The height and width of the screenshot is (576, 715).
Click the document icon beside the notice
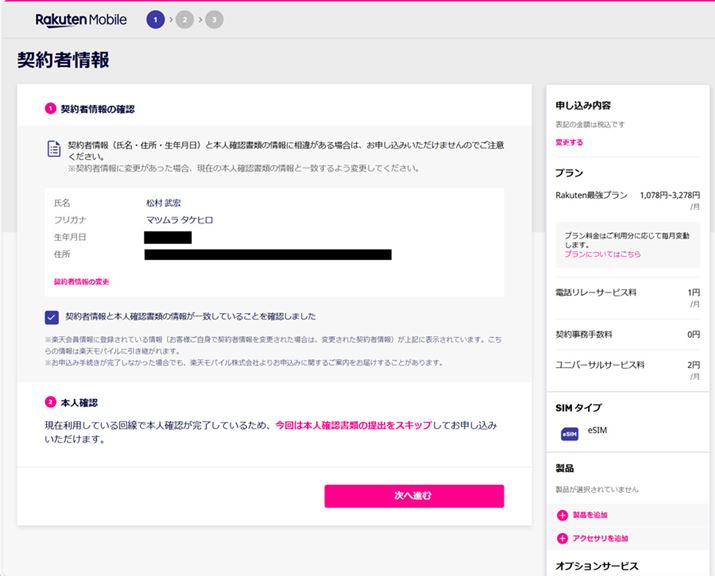click(x=54, y=149)
